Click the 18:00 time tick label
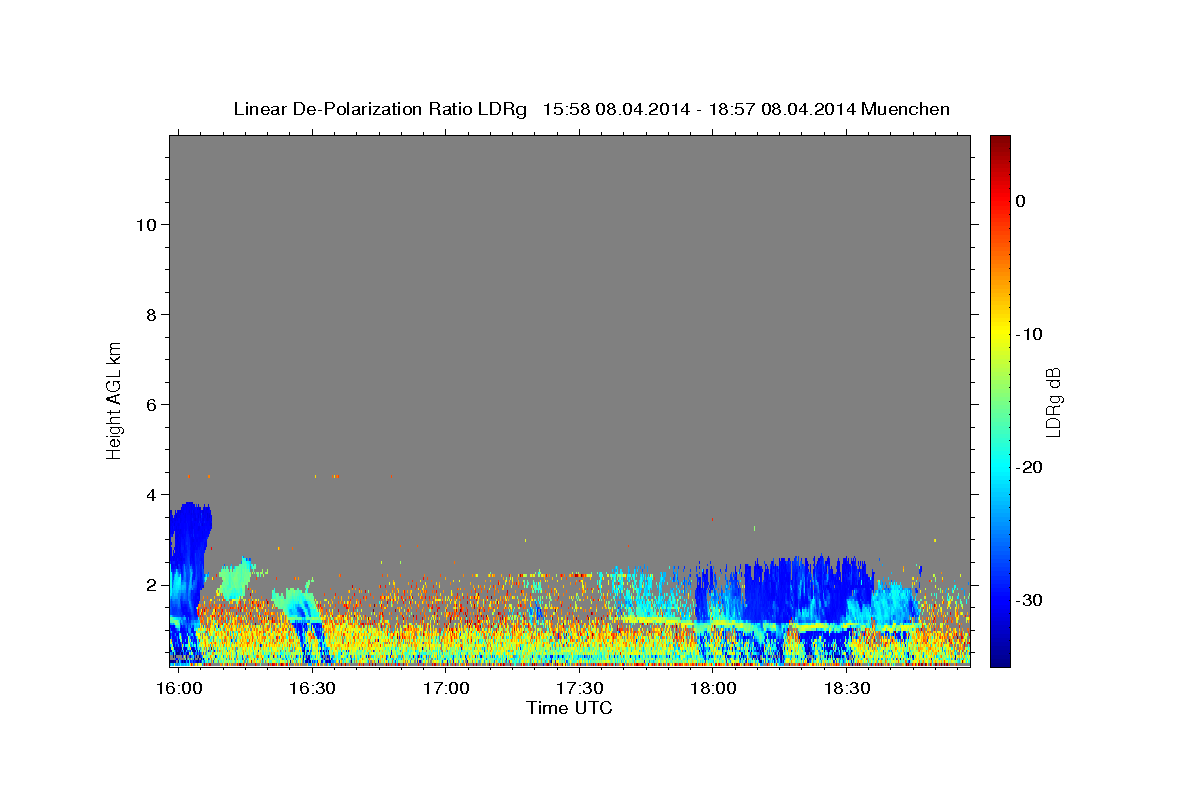The width and height of the screenshot is (1200, 800). [x=712, y=689]
